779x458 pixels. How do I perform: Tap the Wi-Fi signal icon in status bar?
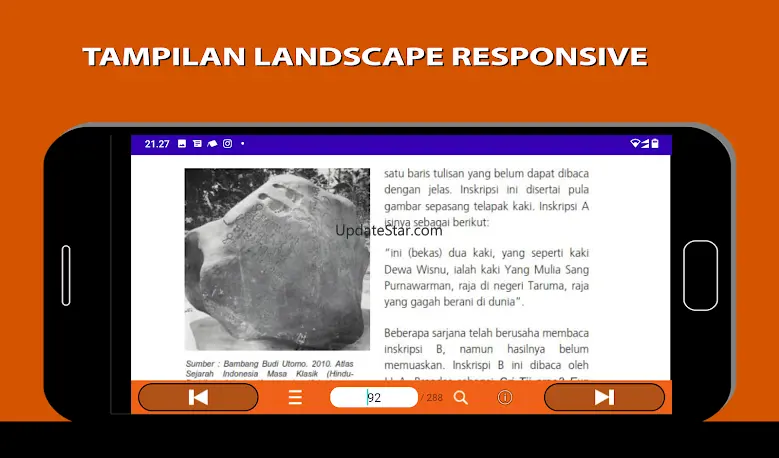[634, 144]
